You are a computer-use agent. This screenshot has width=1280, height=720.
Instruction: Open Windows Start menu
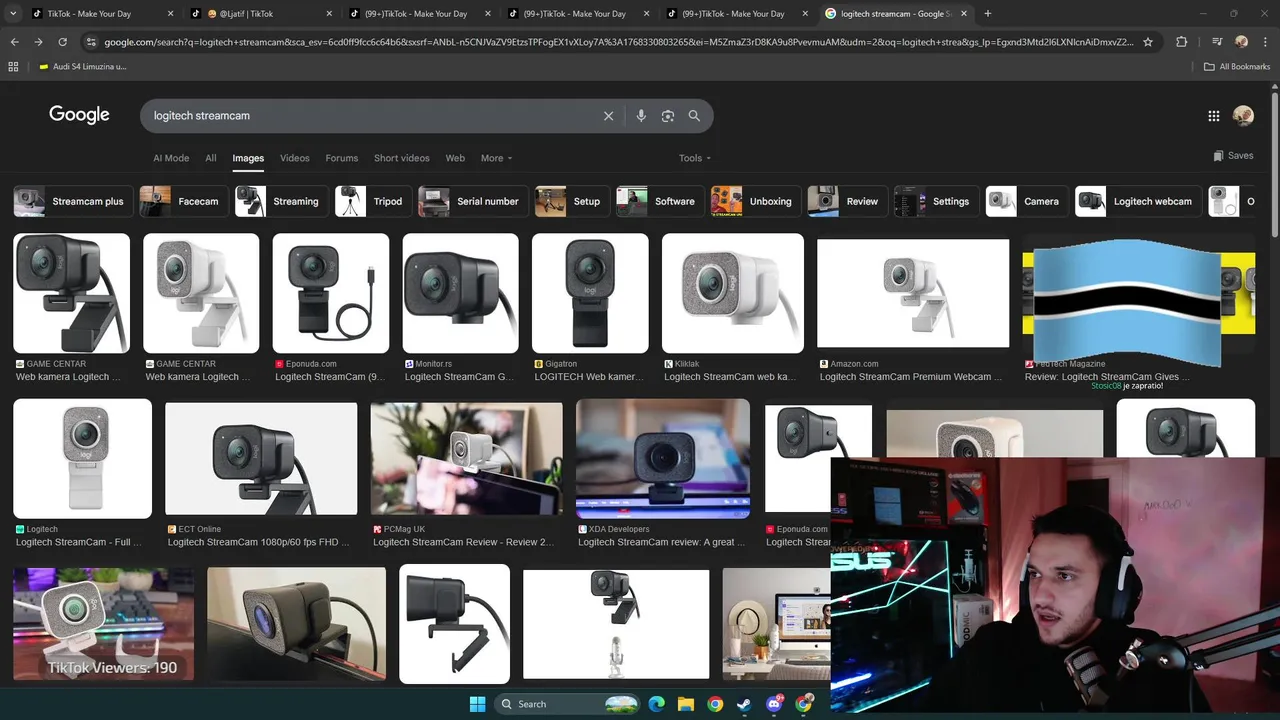pos(477,704)
